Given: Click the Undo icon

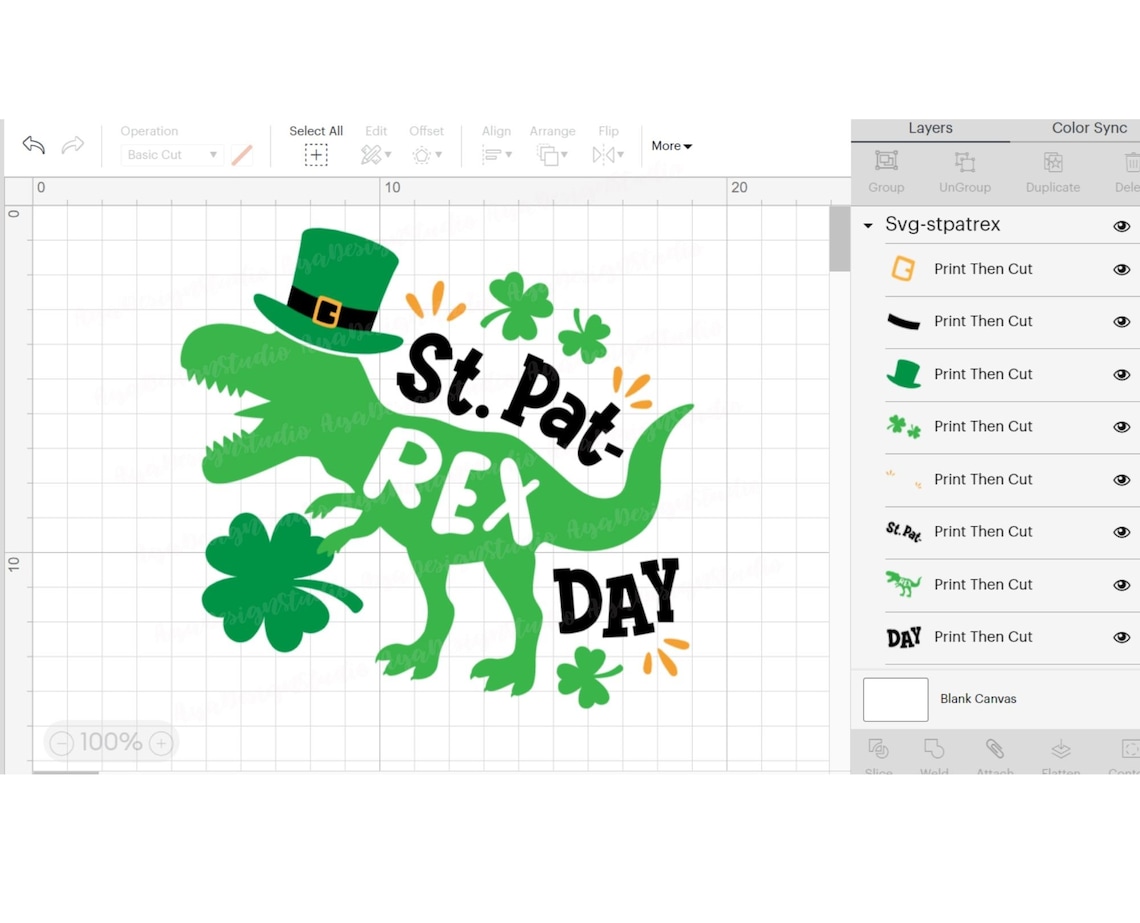Looking at the screenshot, I should pyautogui.click(x=33, y=145).
